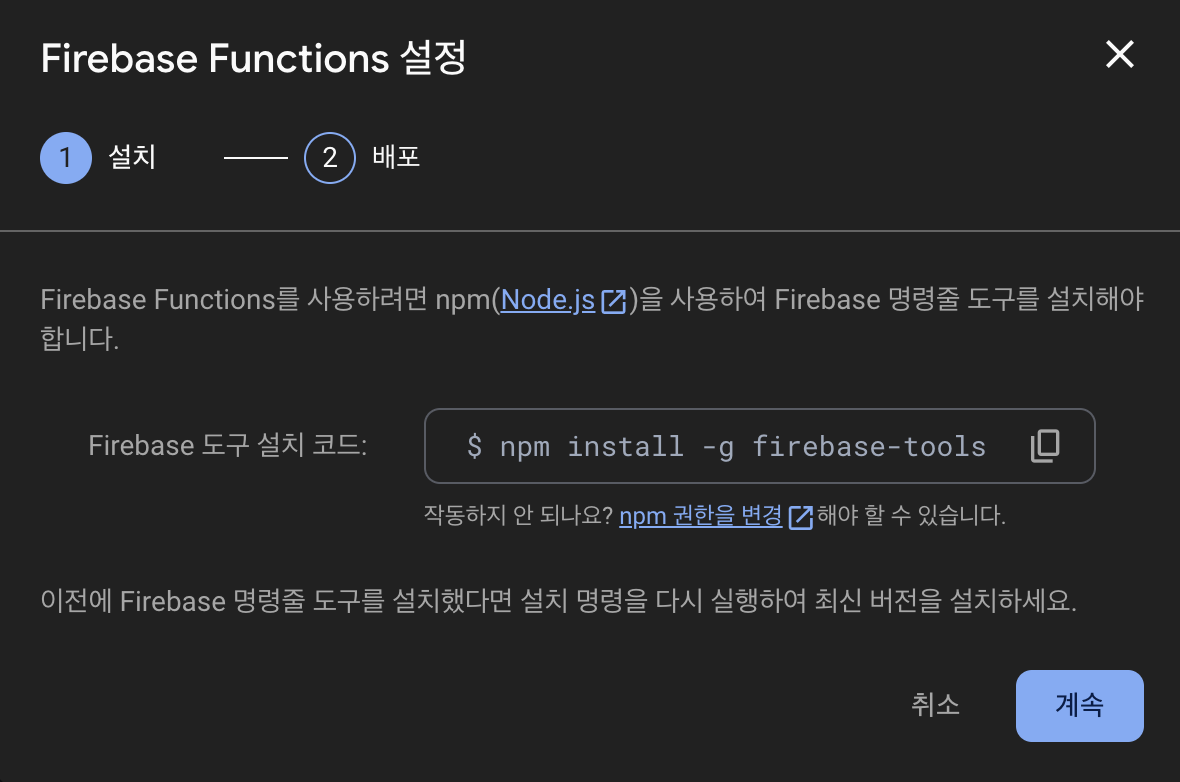Image resolution: width=1180 pixels, height=782 pixels.
Task: Select step 2 배포 circle indicator
Action: click(x=330, y=157)
